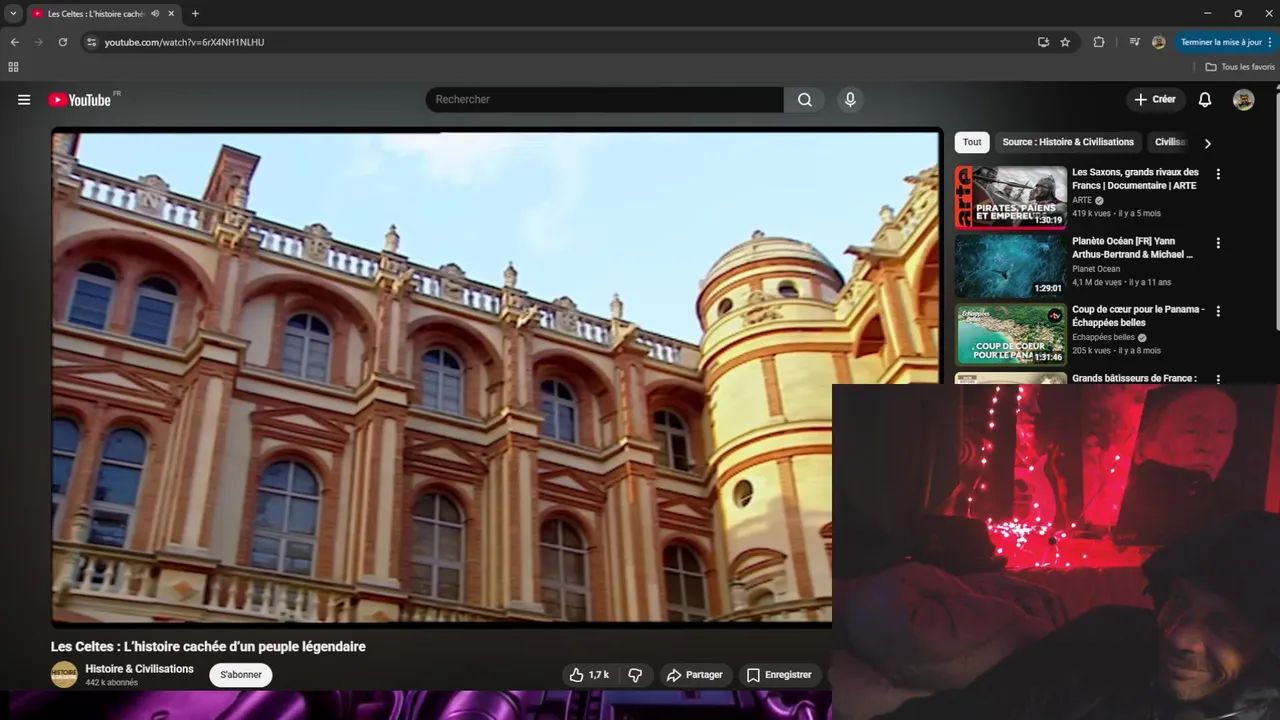Open the tab search dropdown arrow
Viewport: 1280px width, 720px height.
point(13,14)
